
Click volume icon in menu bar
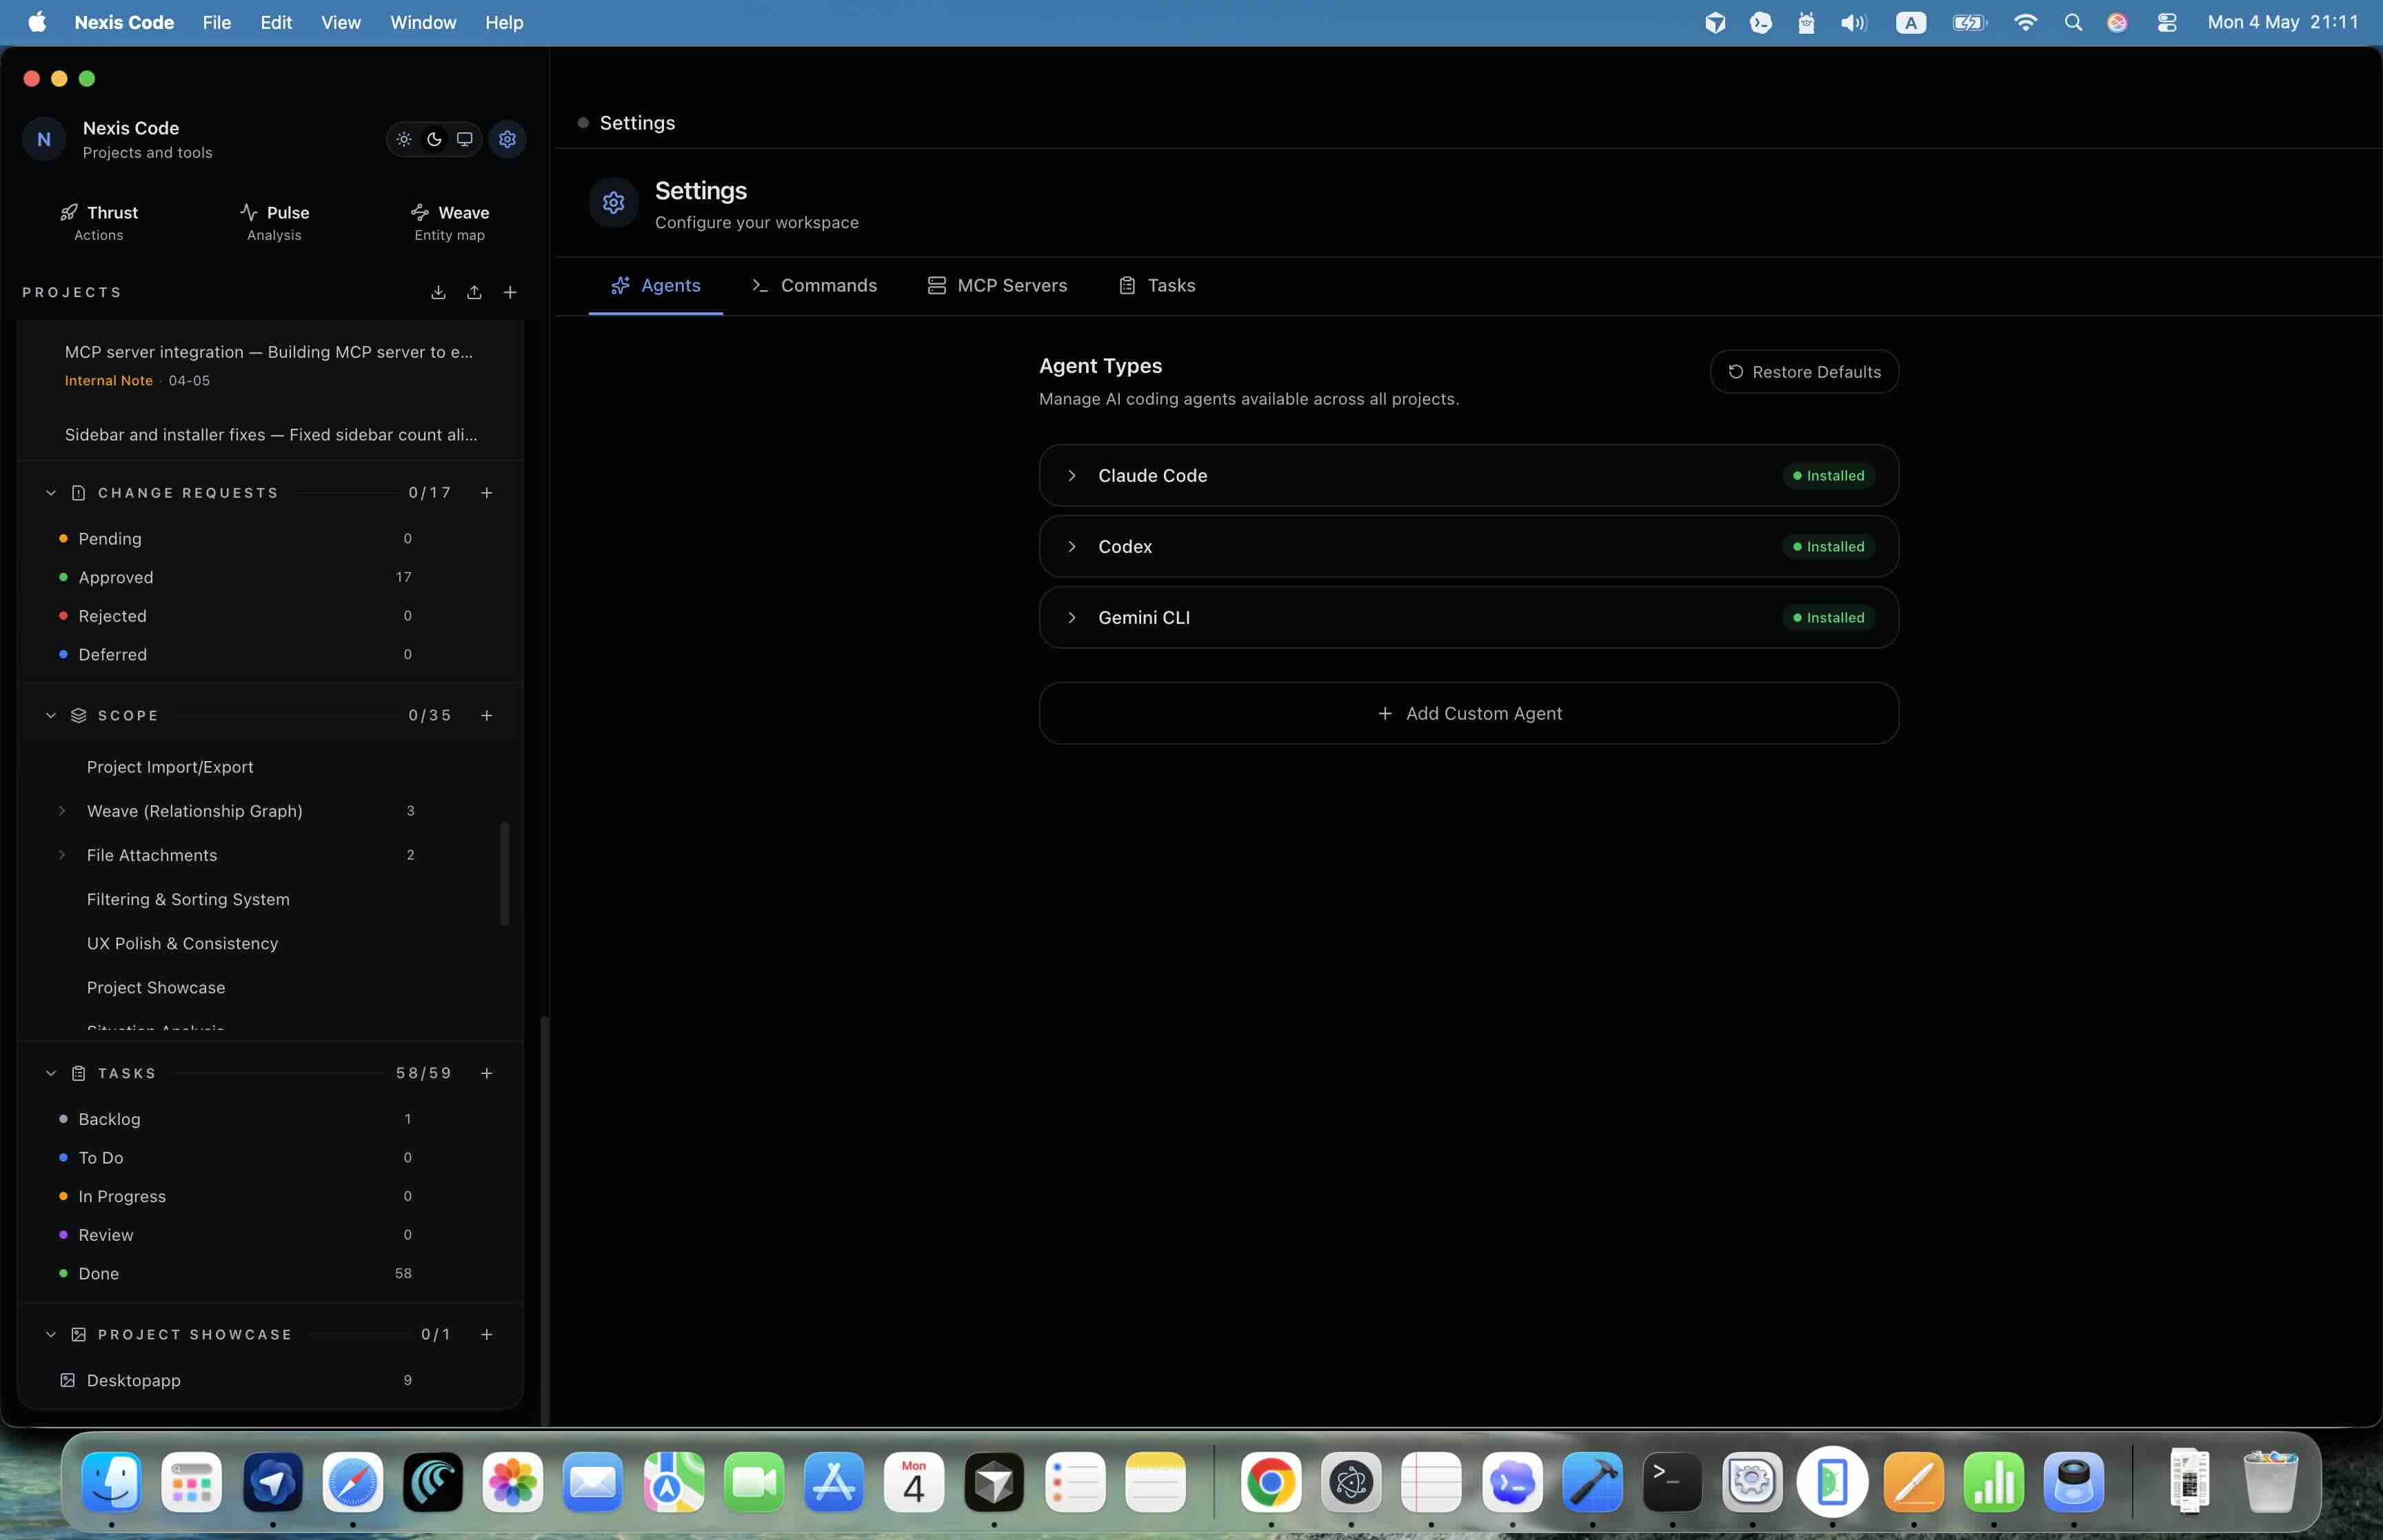(1853, 22)
